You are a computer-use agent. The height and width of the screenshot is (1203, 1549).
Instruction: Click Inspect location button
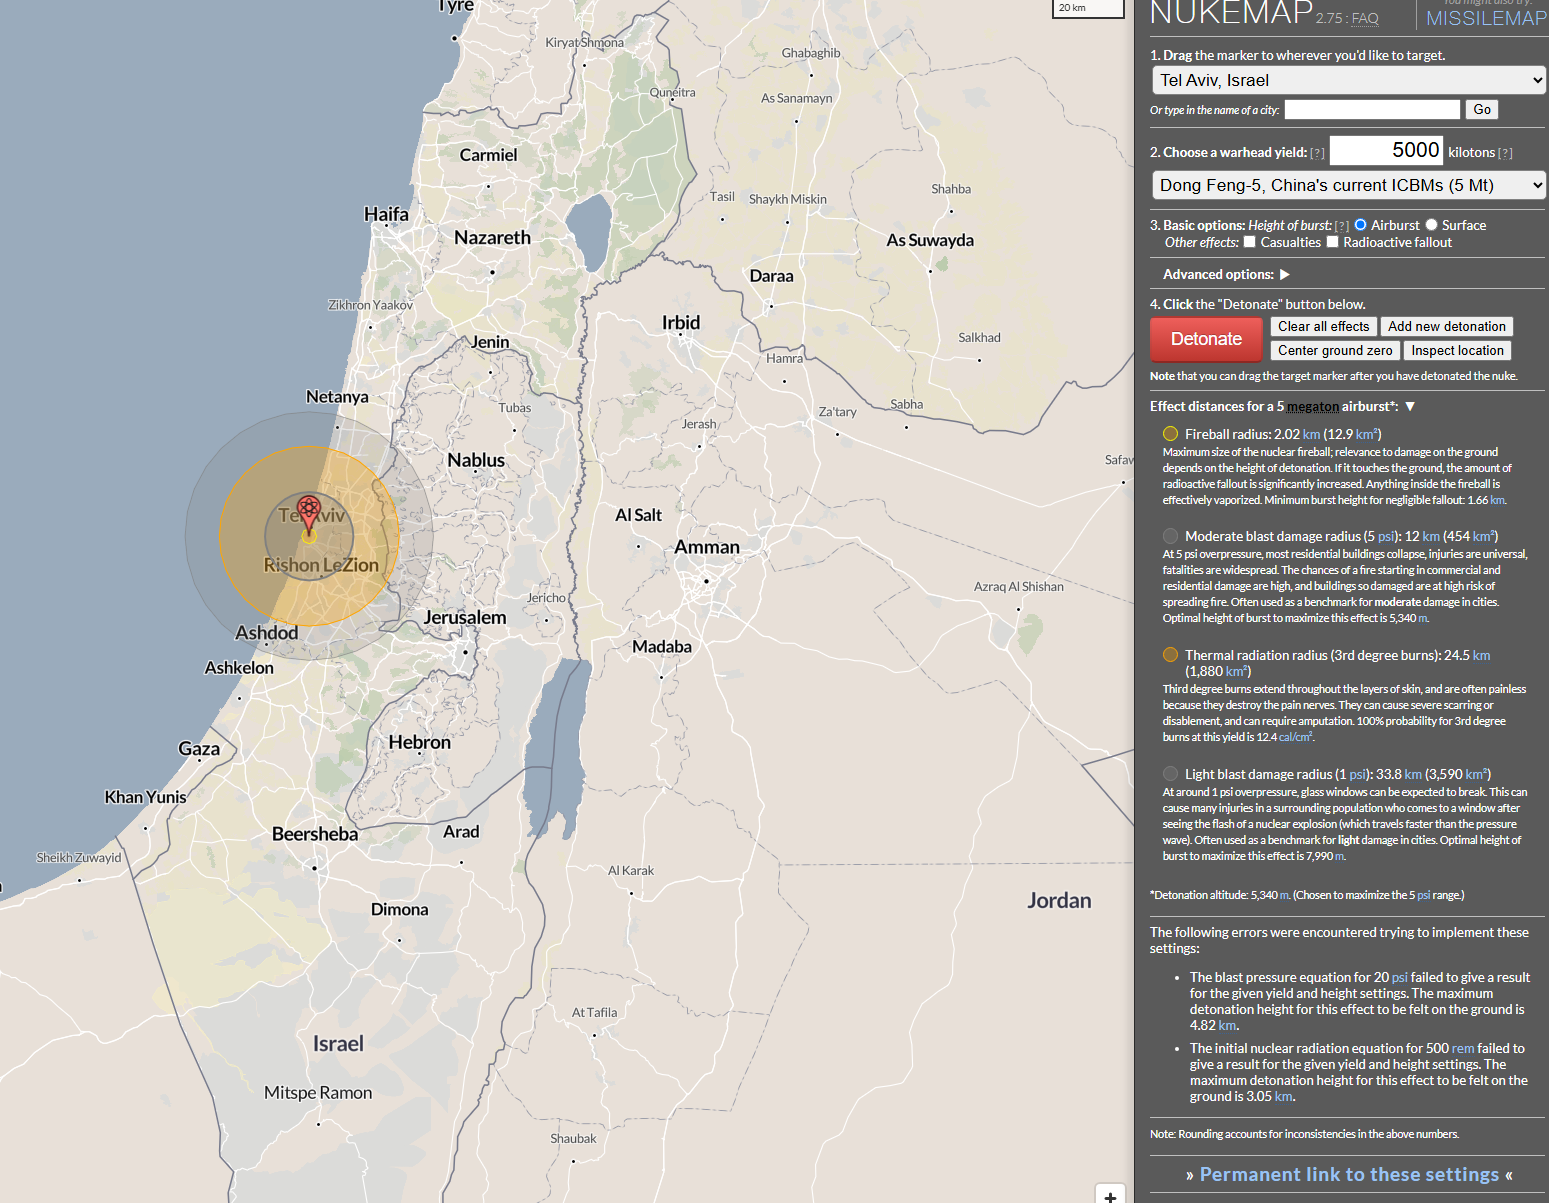[x=1457, y=350]
